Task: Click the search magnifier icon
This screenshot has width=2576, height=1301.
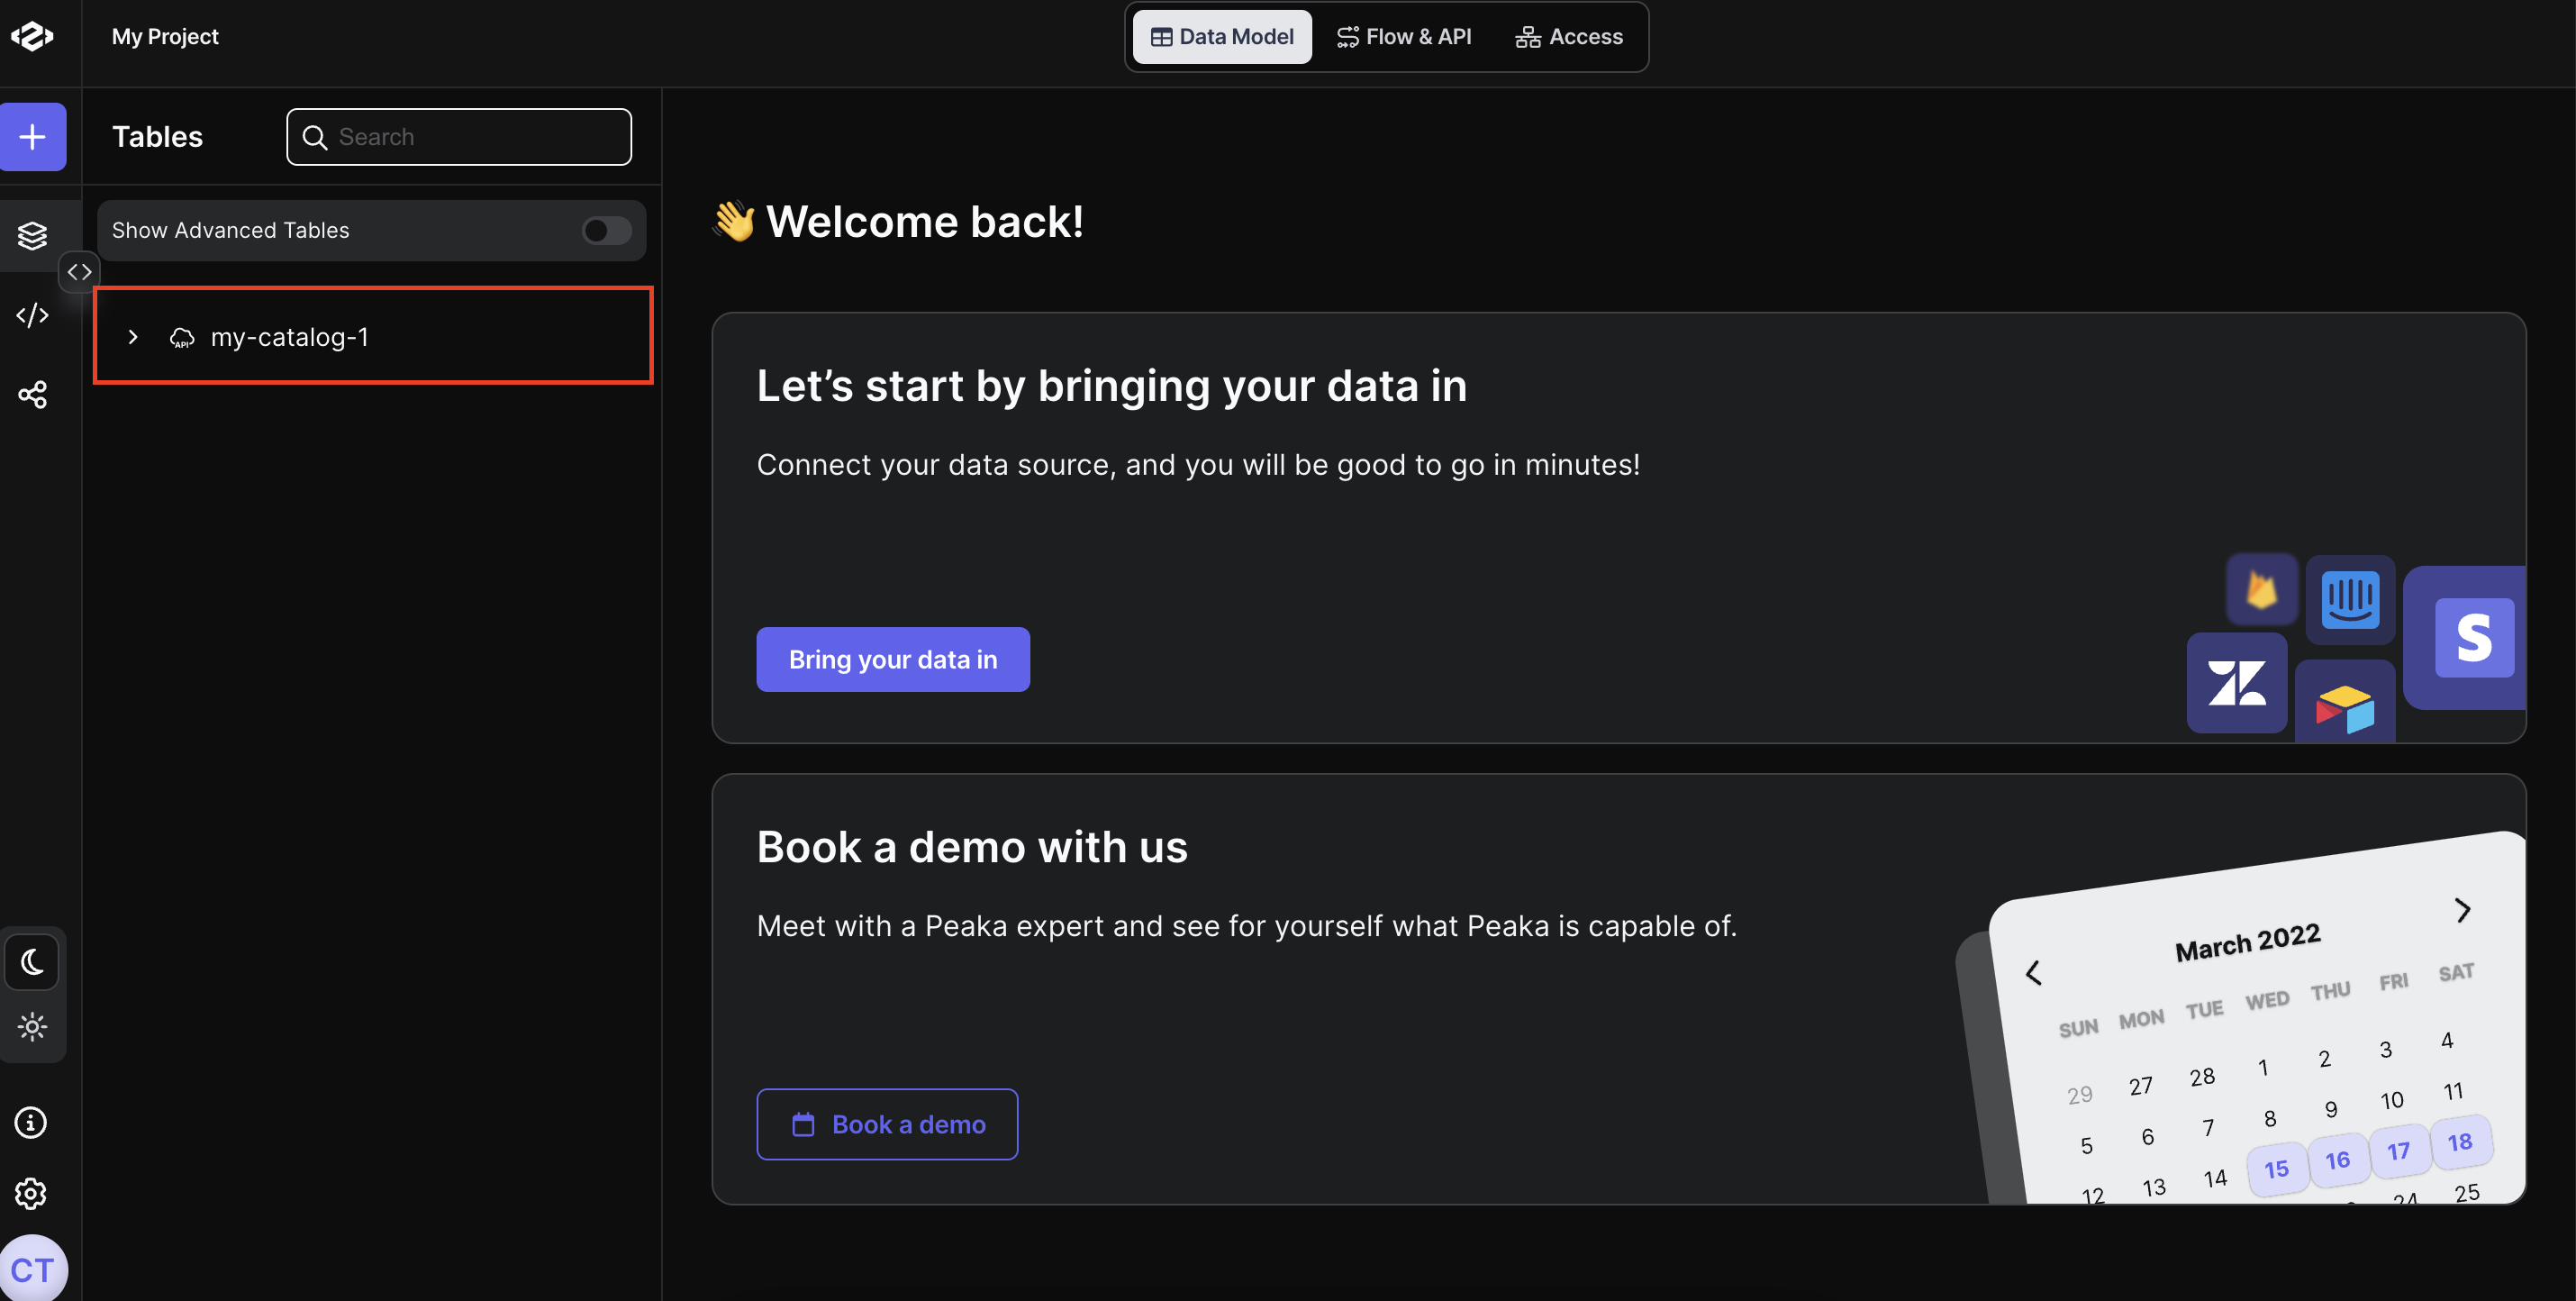Action: [315, 137]
